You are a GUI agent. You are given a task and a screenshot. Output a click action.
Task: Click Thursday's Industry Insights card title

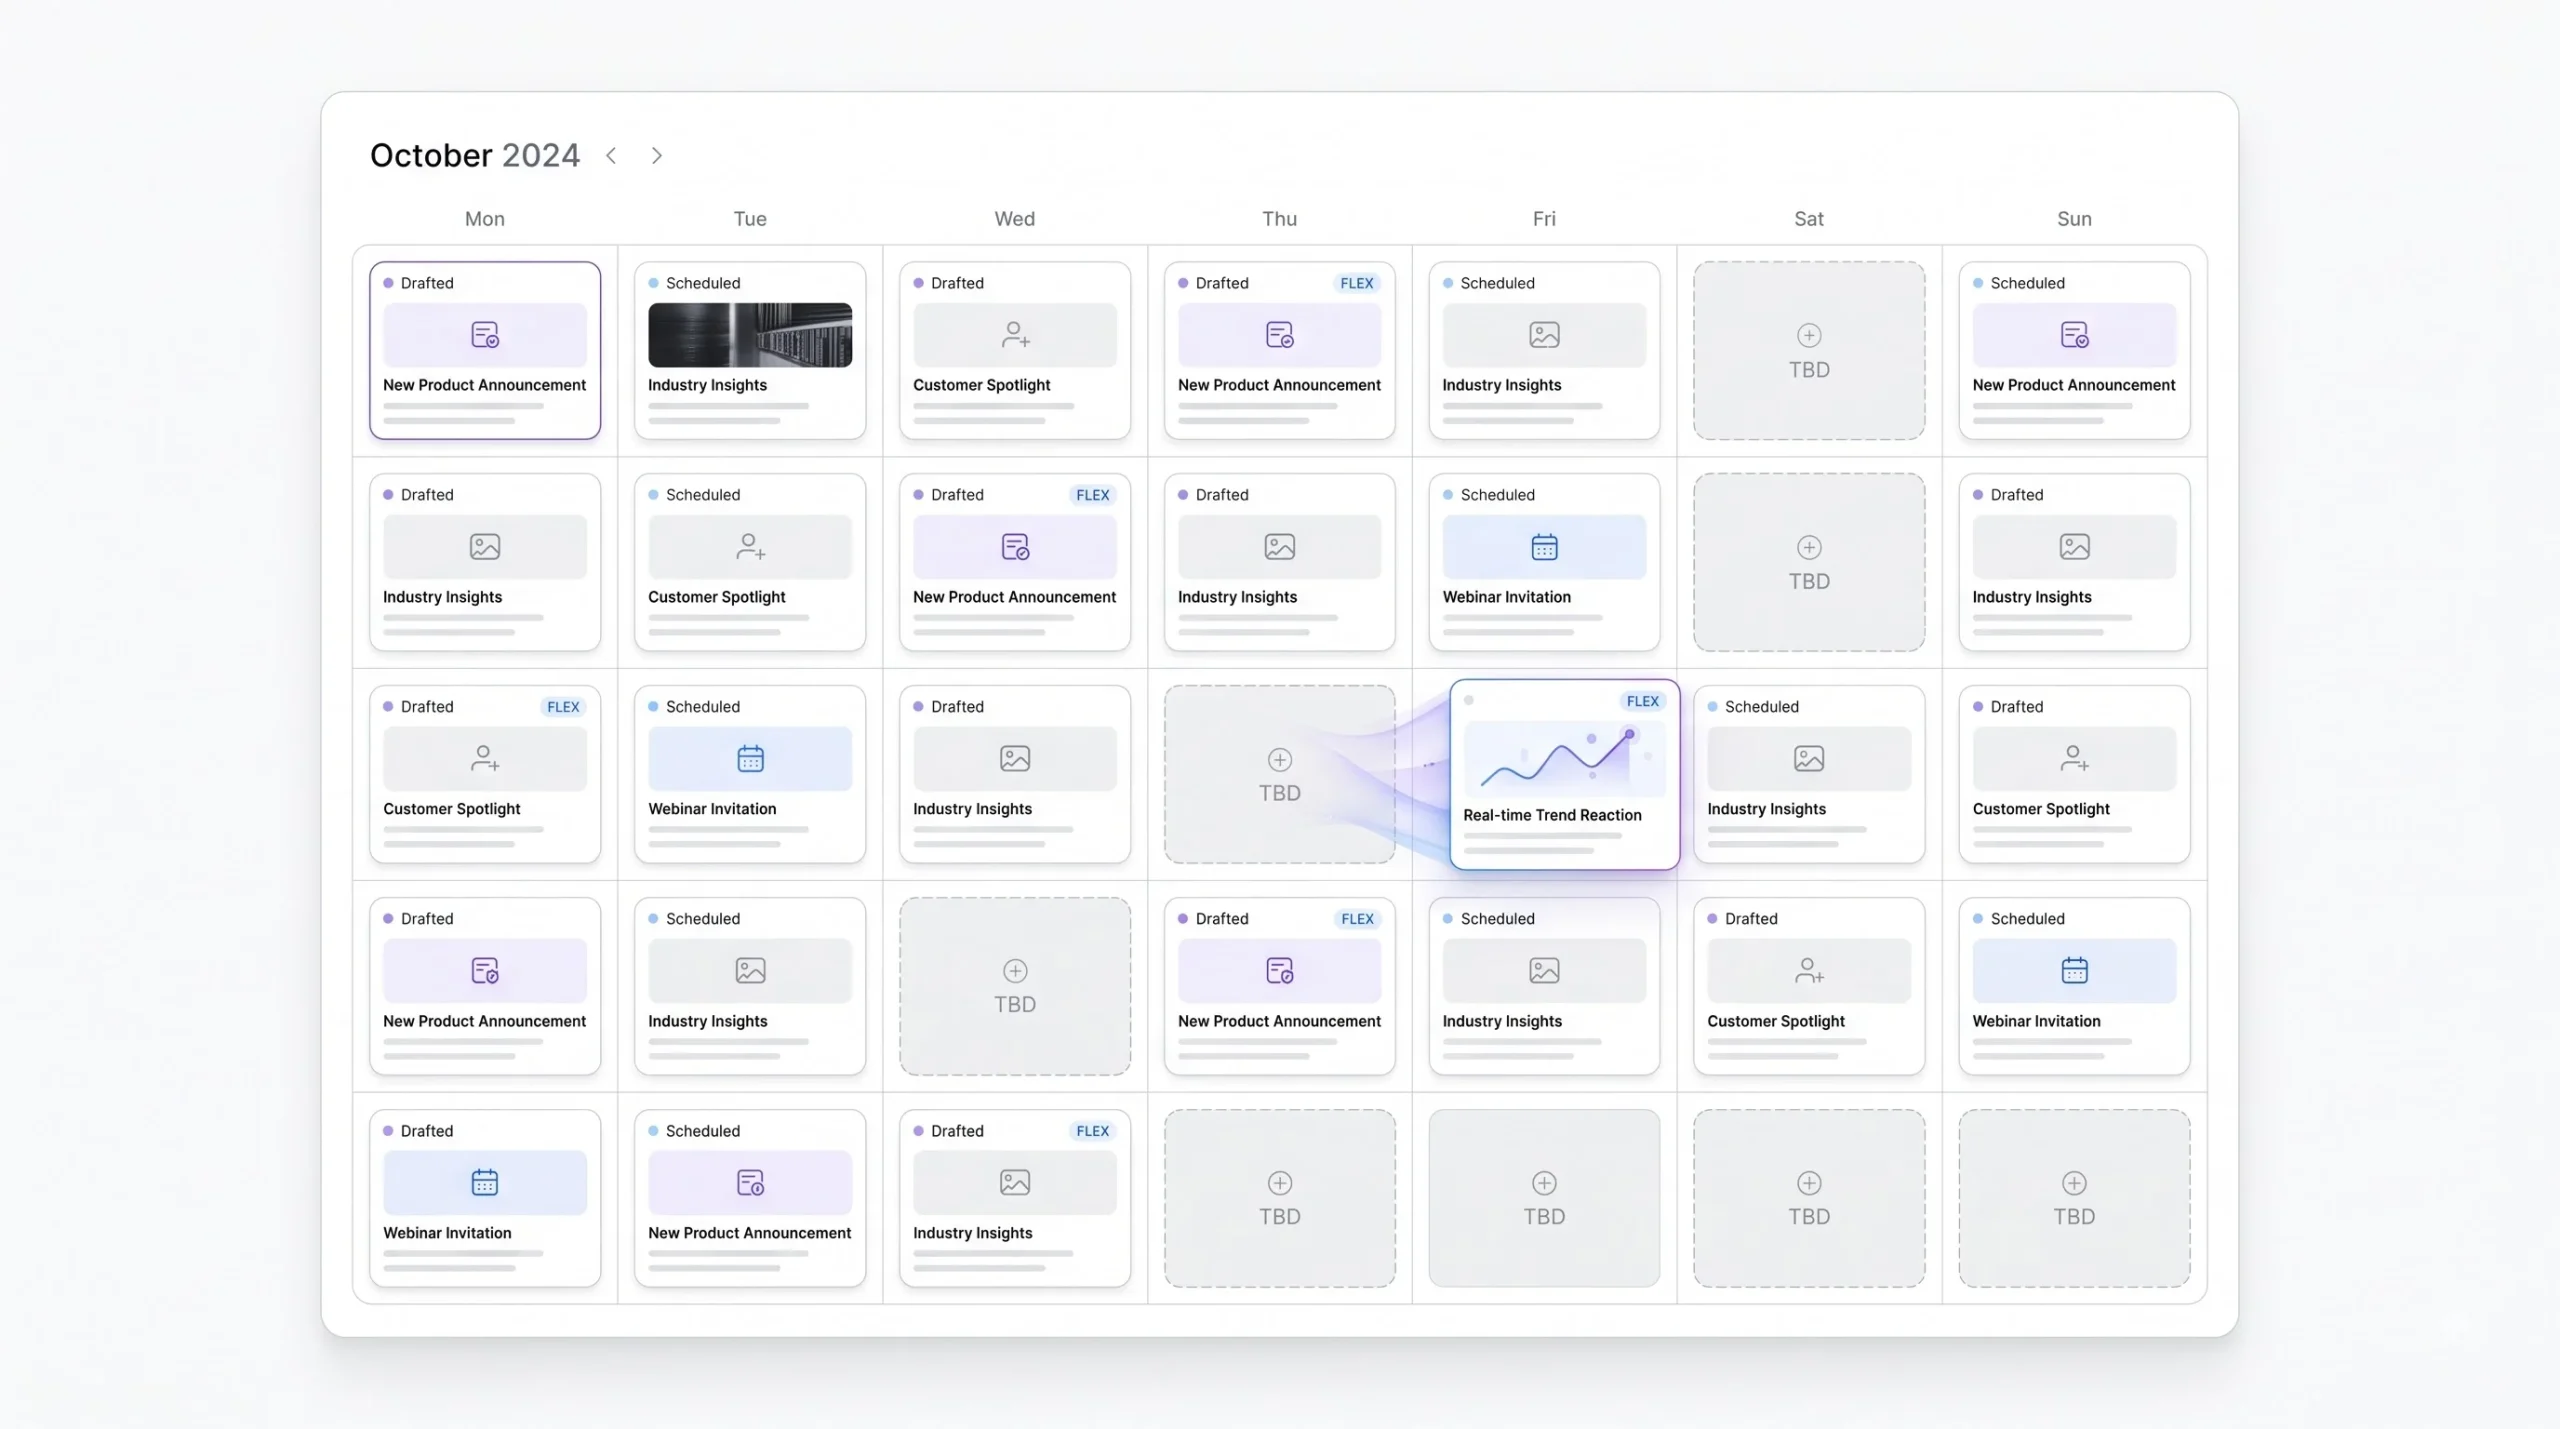pyautogui.click(x=1237, y=596)
